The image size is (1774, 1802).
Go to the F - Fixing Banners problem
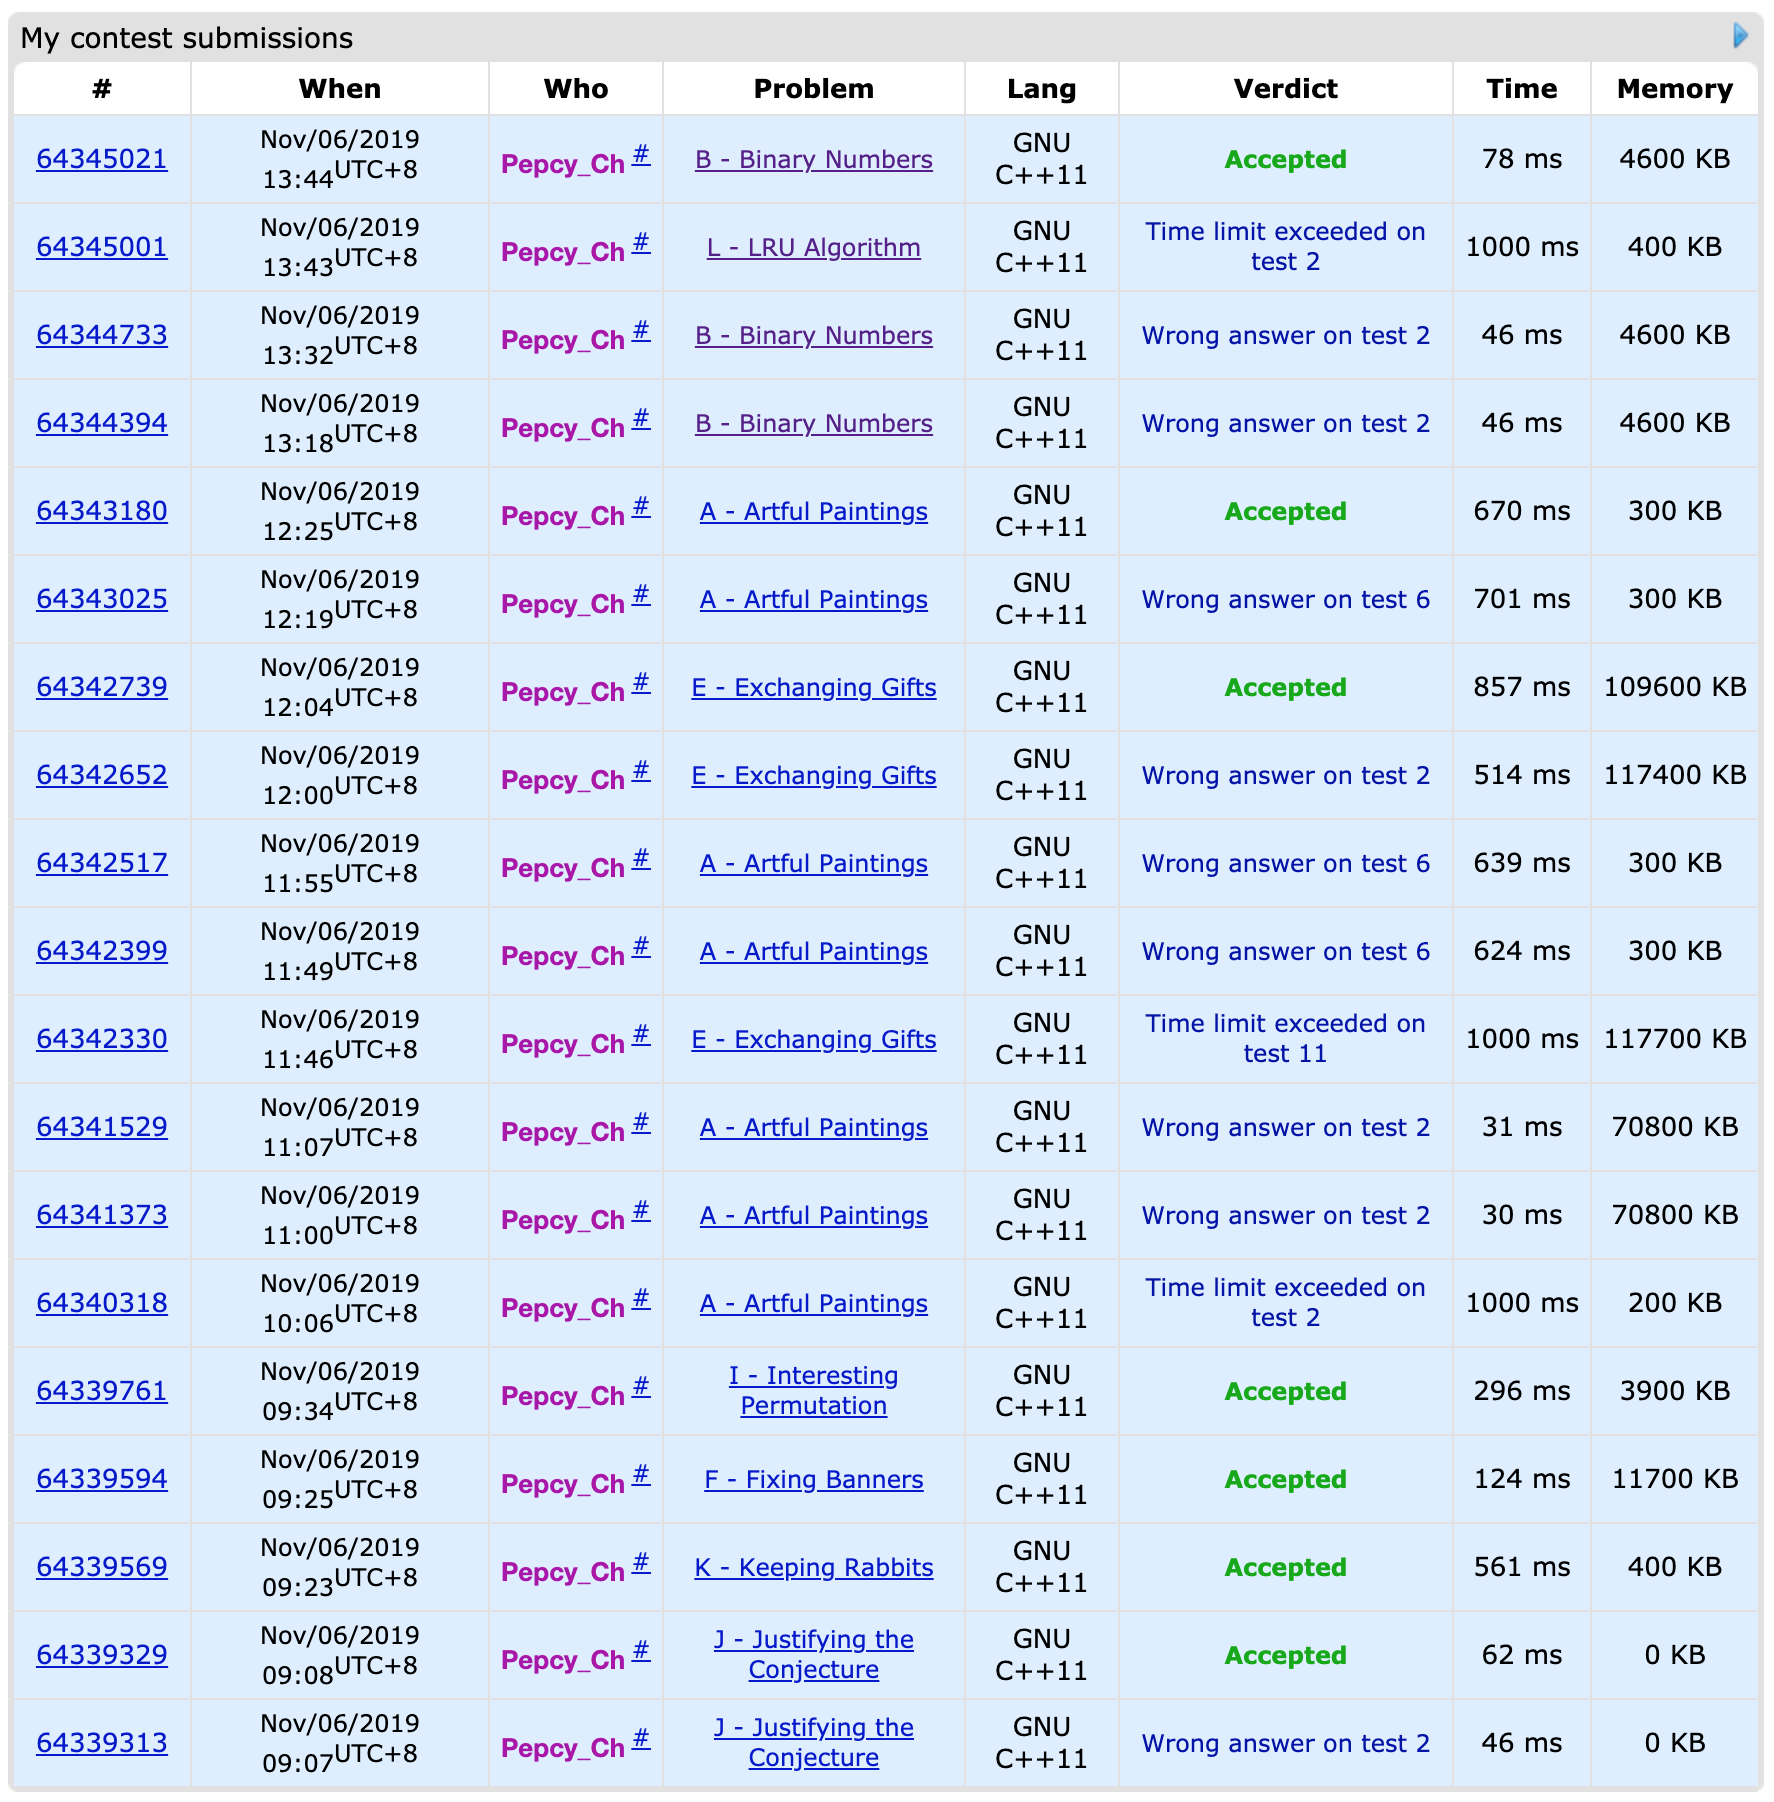pos(813,1480)
